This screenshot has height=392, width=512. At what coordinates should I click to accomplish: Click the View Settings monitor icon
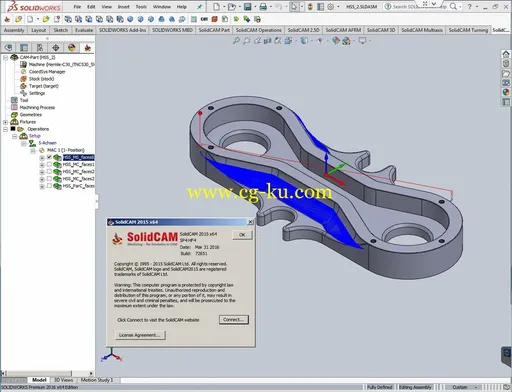(362, 41)
